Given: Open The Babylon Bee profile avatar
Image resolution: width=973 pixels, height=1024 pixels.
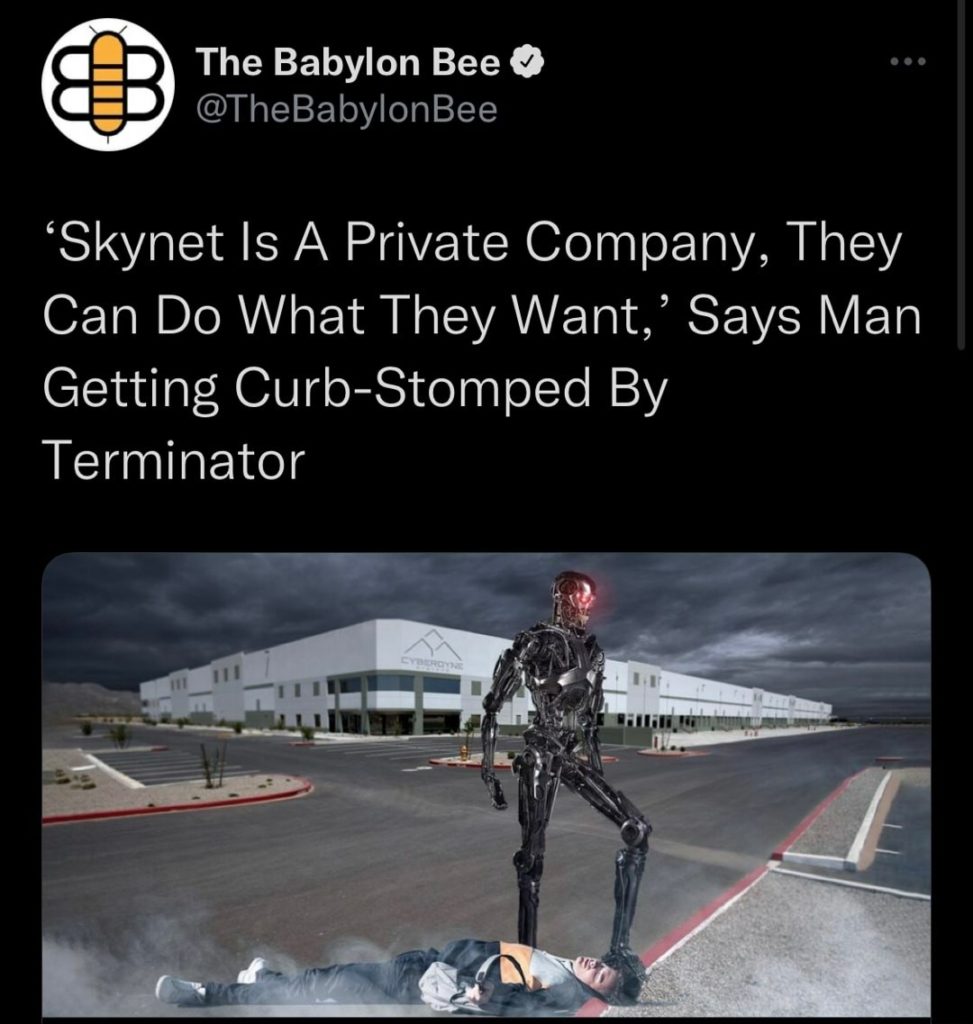Looking at the screenshot, I should coord(108,85).
